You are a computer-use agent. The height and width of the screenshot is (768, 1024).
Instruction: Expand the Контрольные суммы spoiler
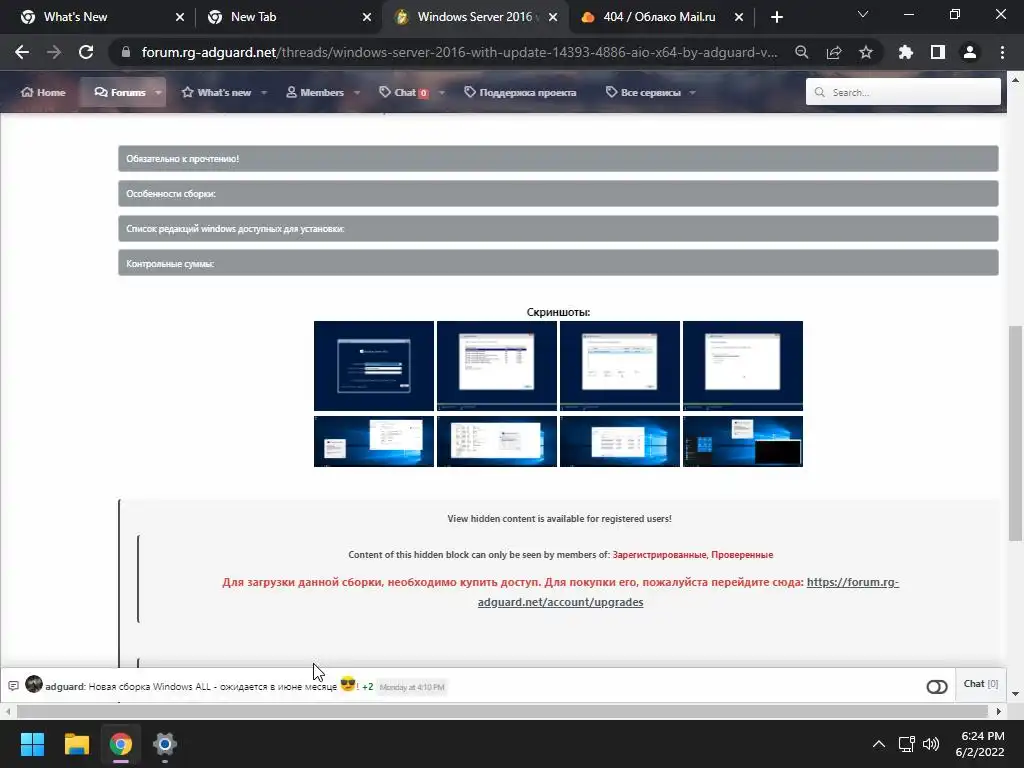tap(558, 263)
